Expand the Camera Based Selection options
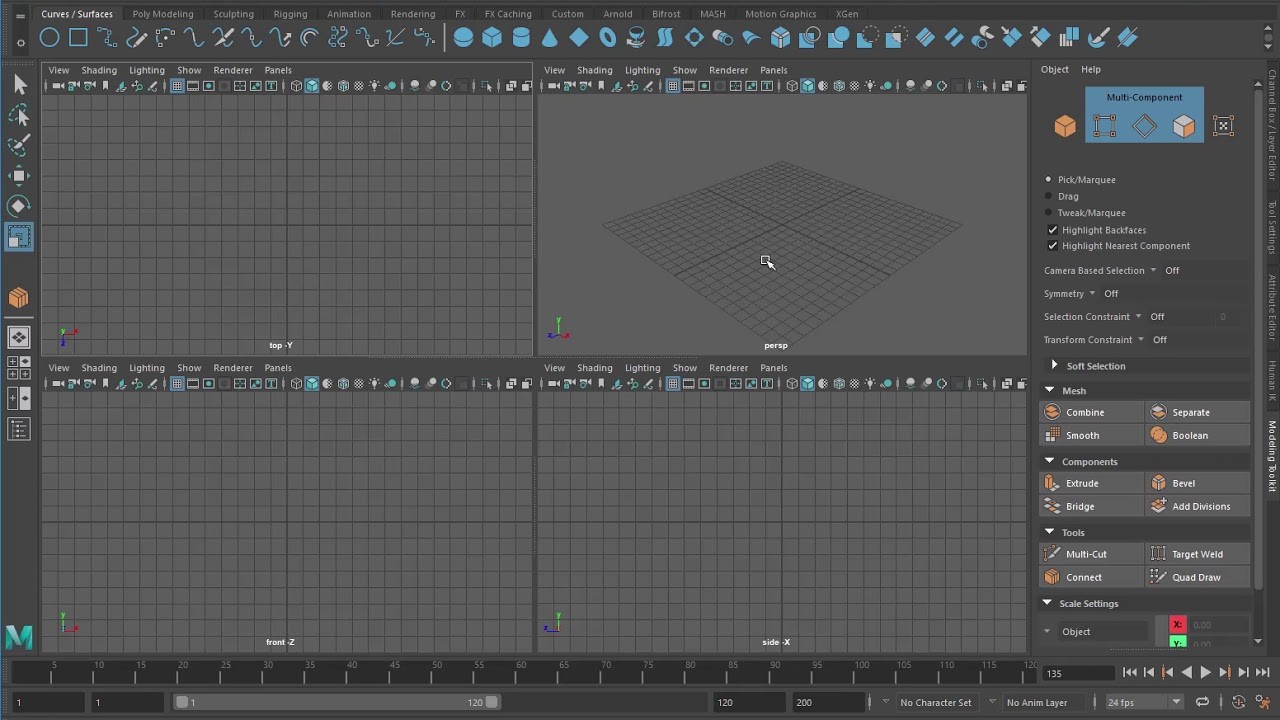Image resolution: width=1280 pixels, height=720 pixels. point(1153,270)
